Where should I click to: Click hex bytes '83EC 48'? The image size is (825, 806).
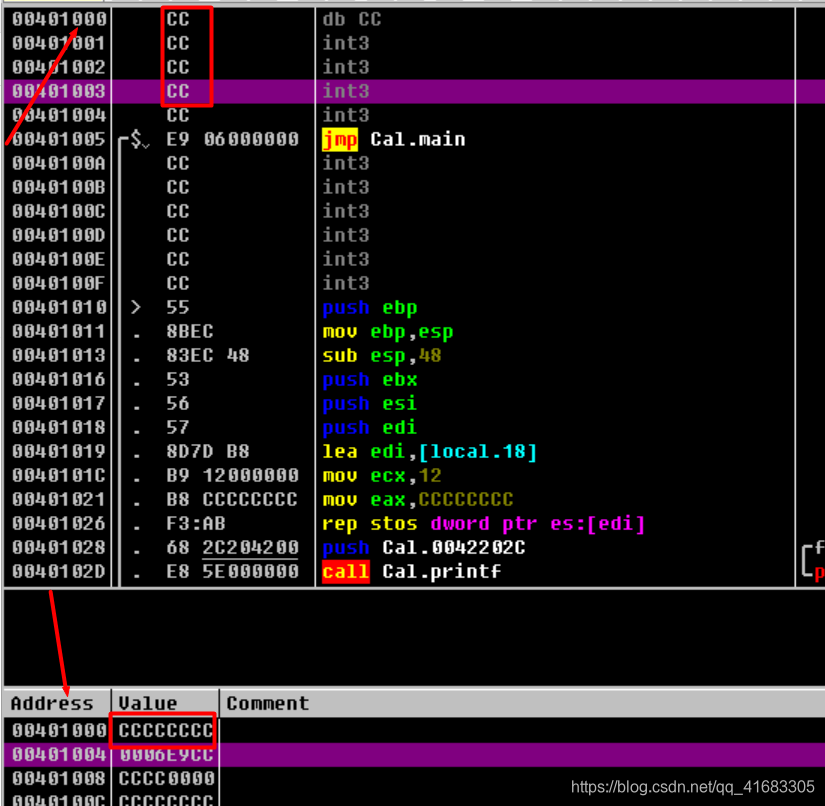(x=208, y=356)
